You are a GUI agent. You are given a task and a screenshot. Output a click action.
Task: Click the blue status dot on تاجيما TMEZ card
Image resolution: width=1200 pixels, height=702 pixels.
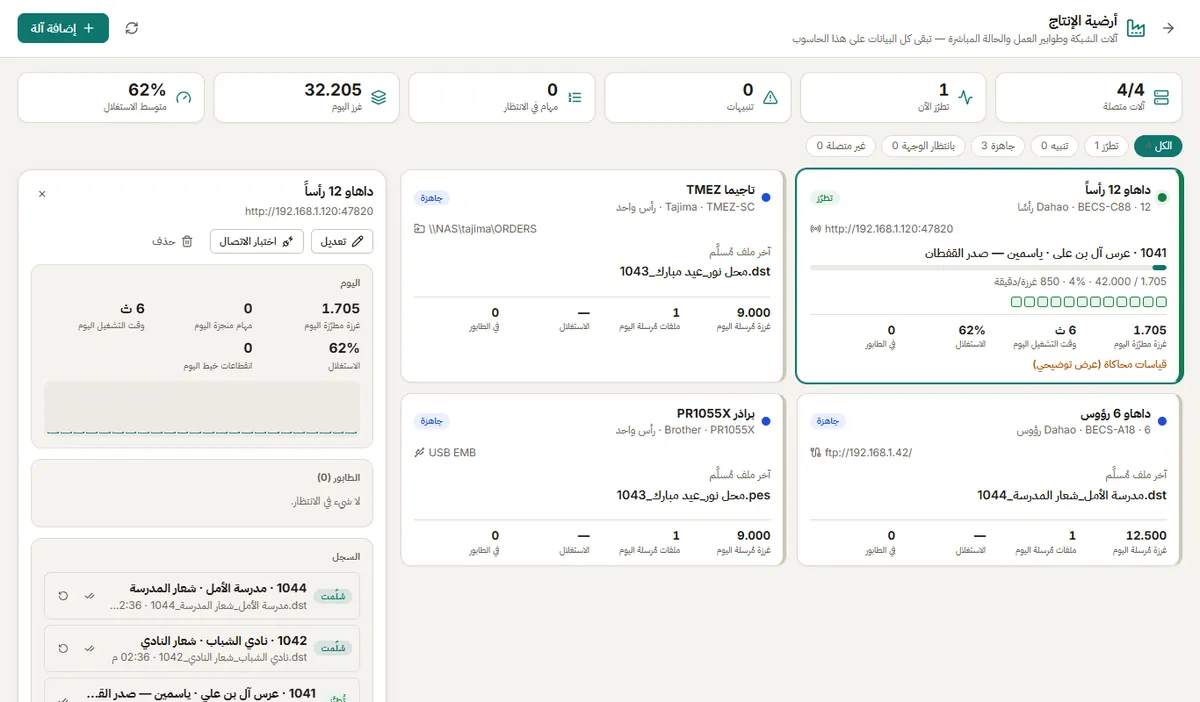(x=766, y=198)
